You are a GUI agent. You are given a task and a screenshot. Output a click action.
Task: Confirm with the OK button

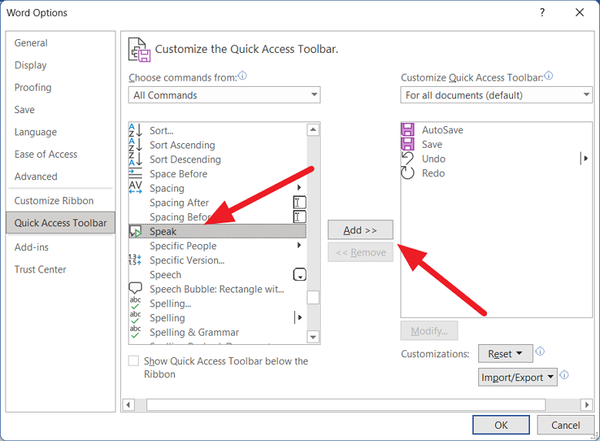pos(501,425)
